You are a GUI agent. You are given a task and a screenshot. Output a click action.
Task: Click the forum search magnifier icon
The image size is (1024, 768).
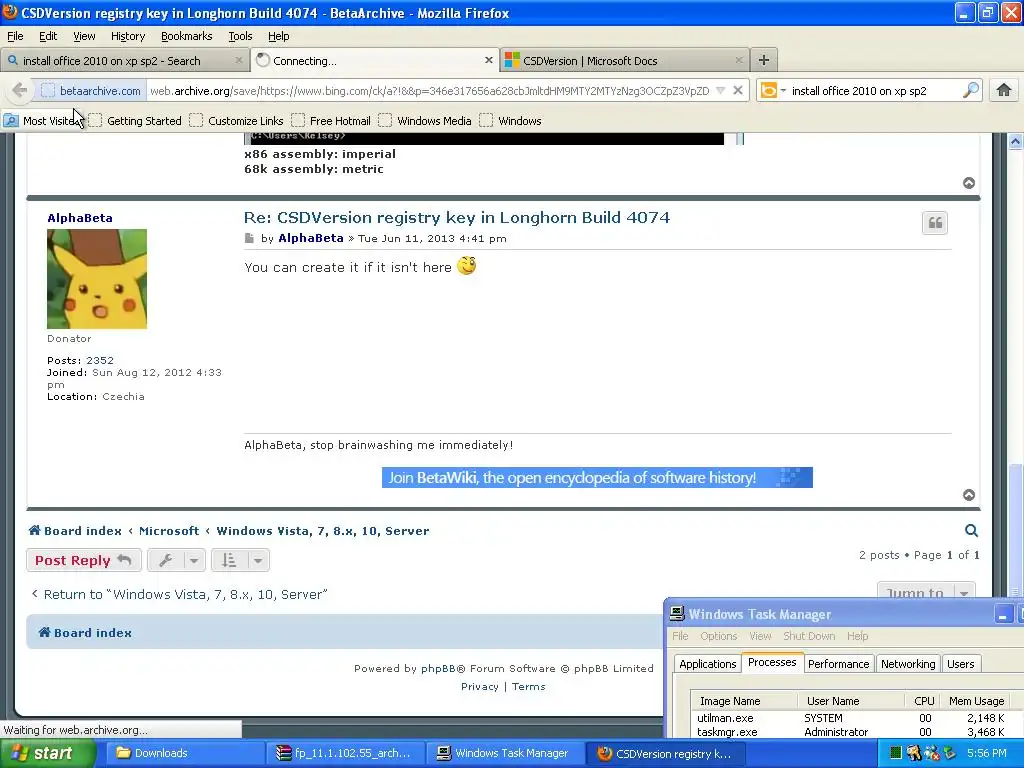click(971, 530)
